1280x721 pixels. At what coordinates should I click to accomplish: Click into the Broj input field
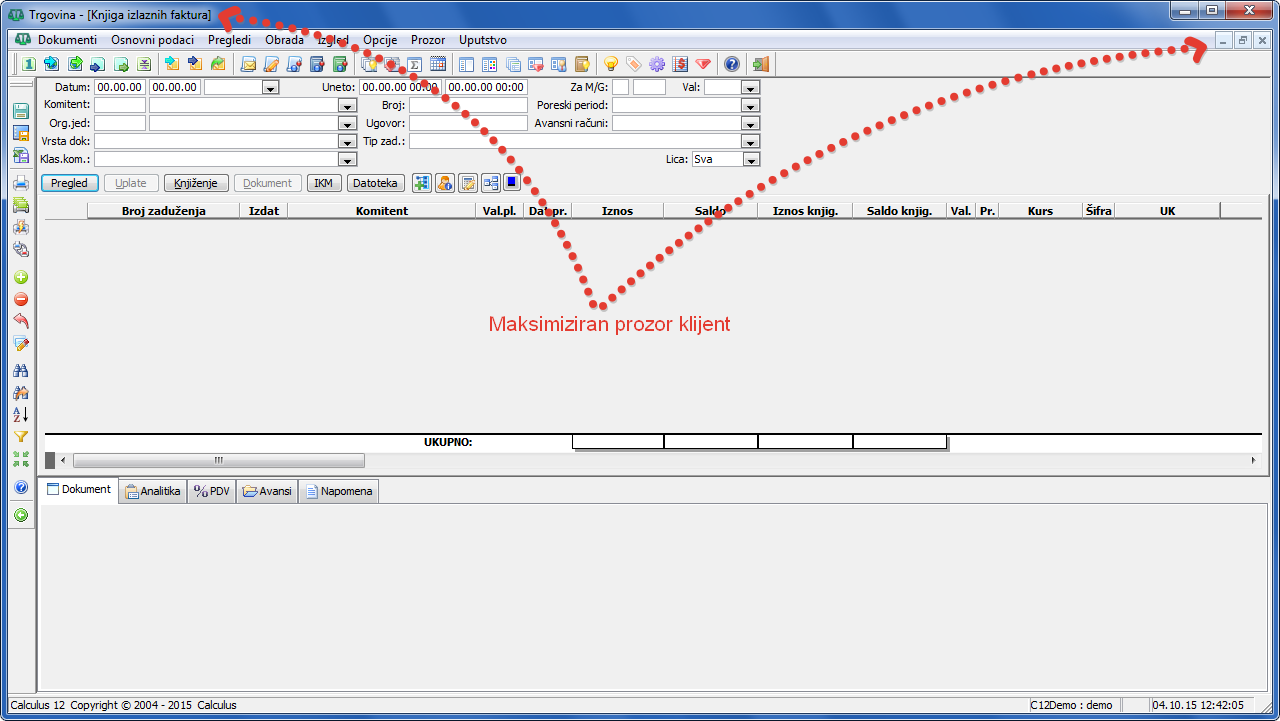[x=467, y=105]
